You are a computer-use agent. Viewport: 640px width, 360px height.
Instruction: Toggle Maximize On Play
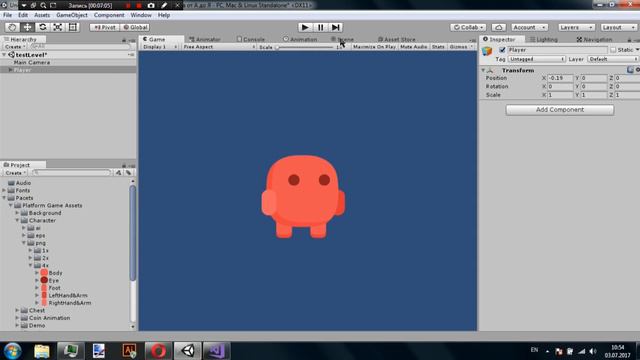point(374,47)
